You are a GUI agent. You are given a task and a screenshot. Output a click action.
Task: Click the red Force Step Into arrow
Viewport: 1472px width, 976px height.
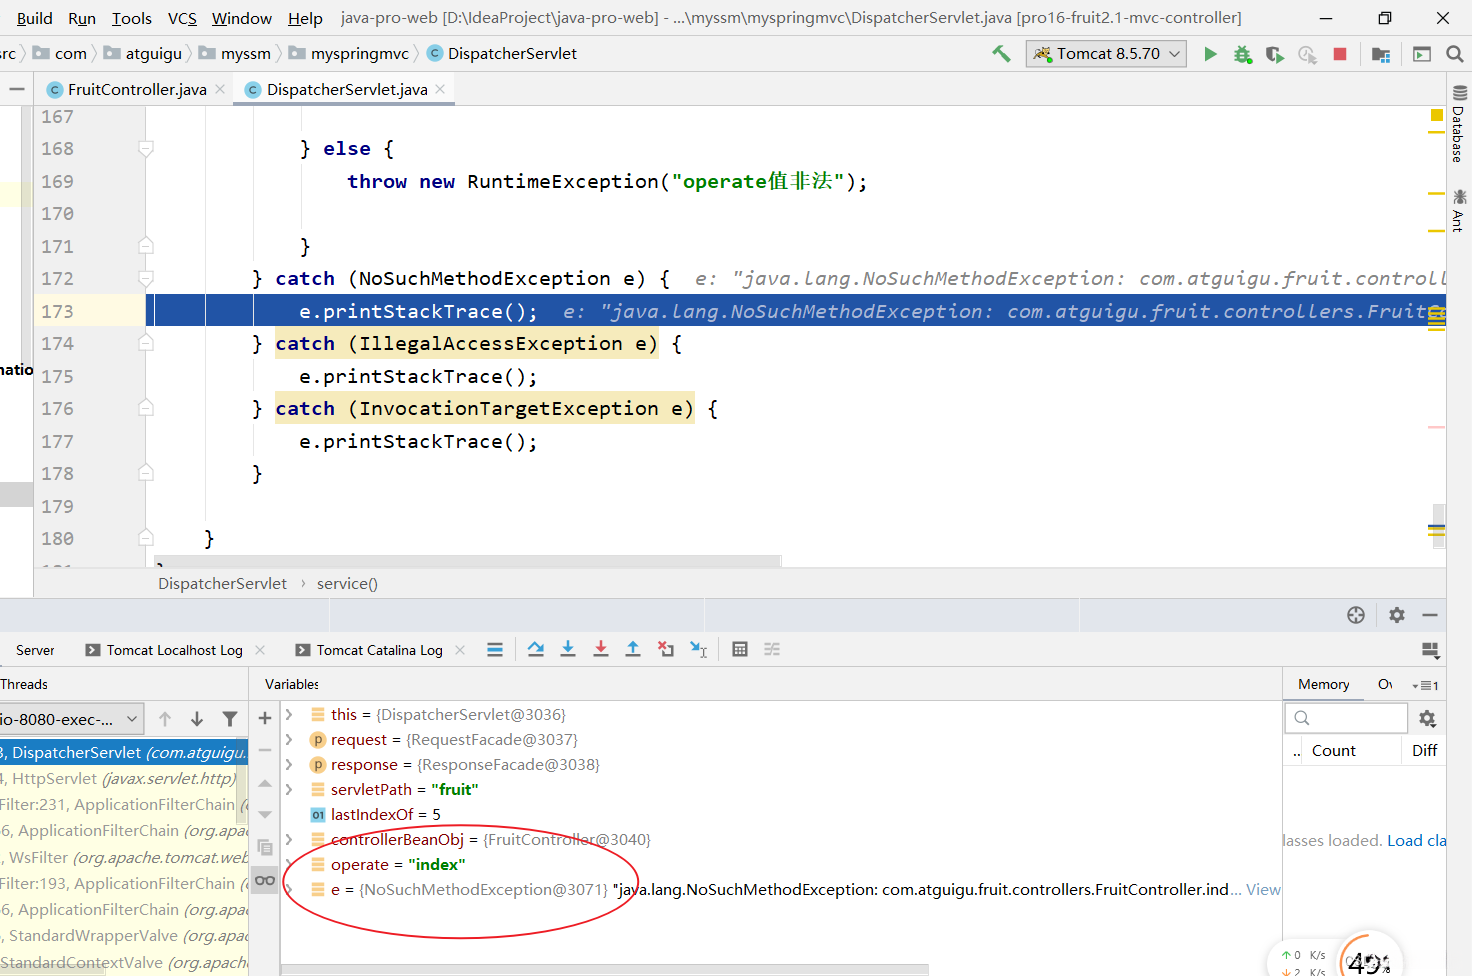tap(600, 649)
